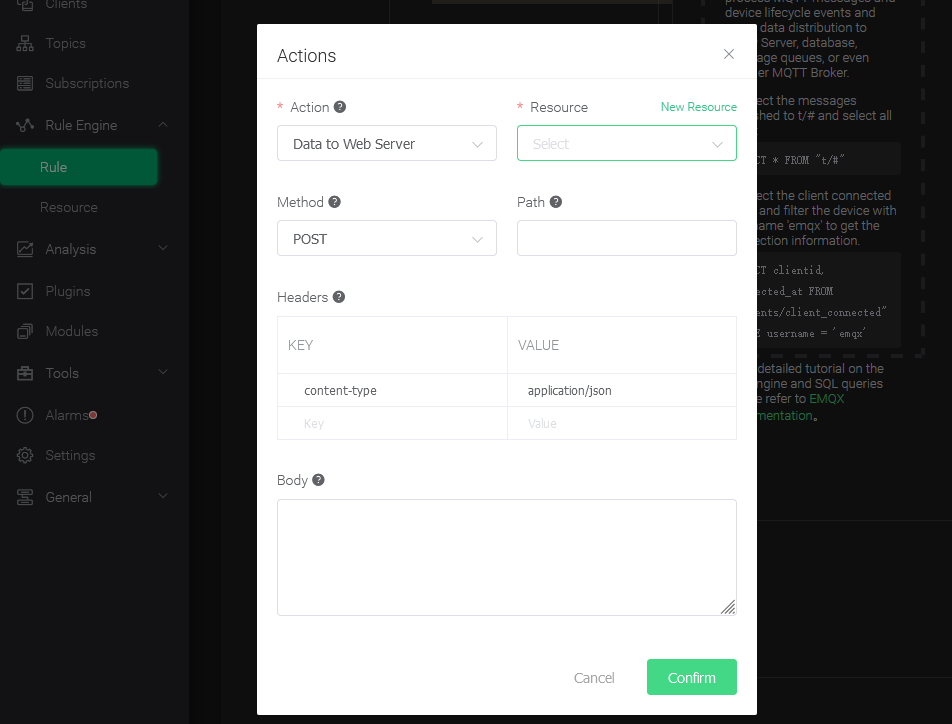Image resolution: width=952 pixels, height=724 pixels.
Task: Click the New Resource link
Action: click(x=698, y=106)
